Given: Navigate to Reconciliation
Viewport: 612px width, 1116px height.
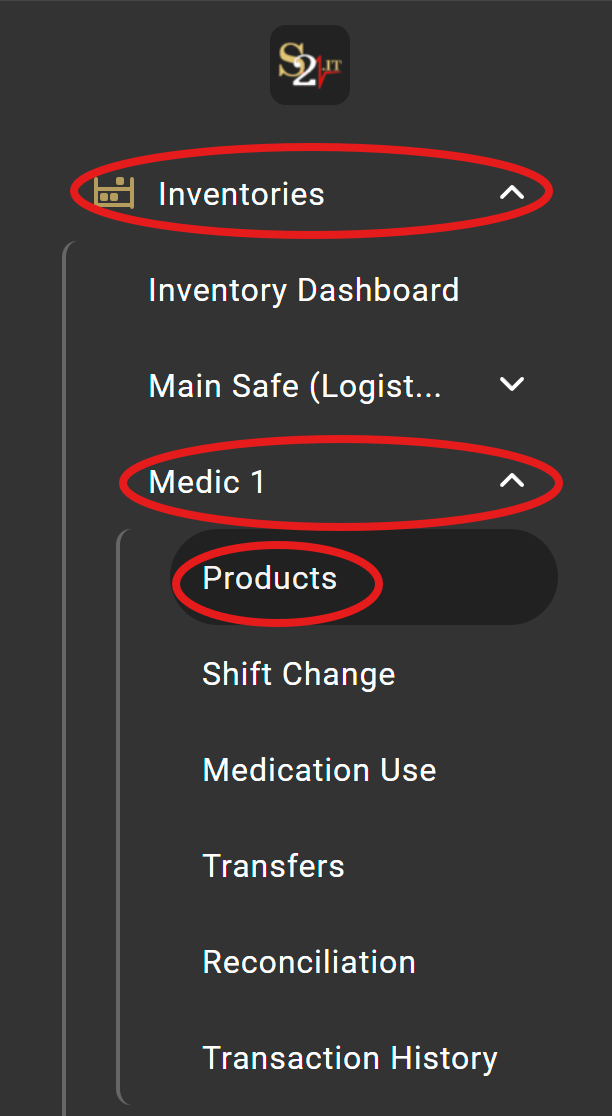Looking at the screenshot, I should (309, 961).
